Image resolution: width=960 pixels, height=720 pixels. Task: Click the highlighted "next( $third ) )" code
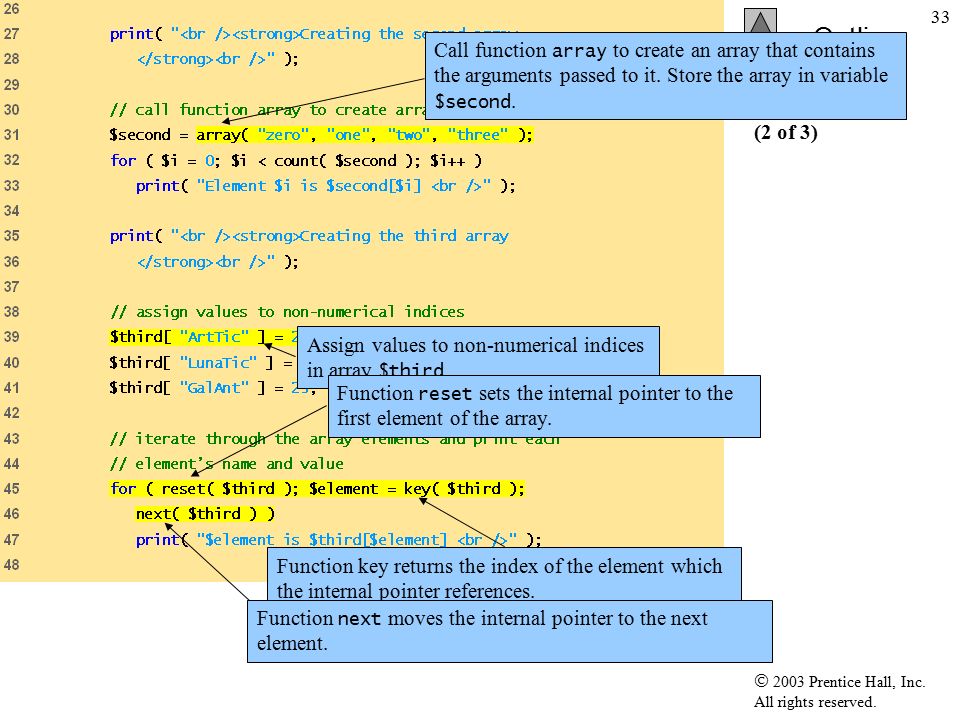click(204, 514)
